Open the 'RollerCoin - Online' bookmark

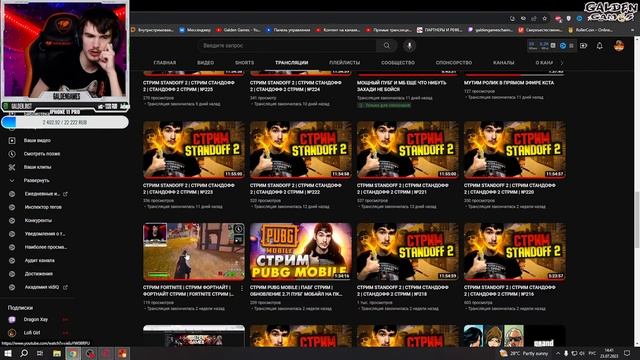[591, 30]
